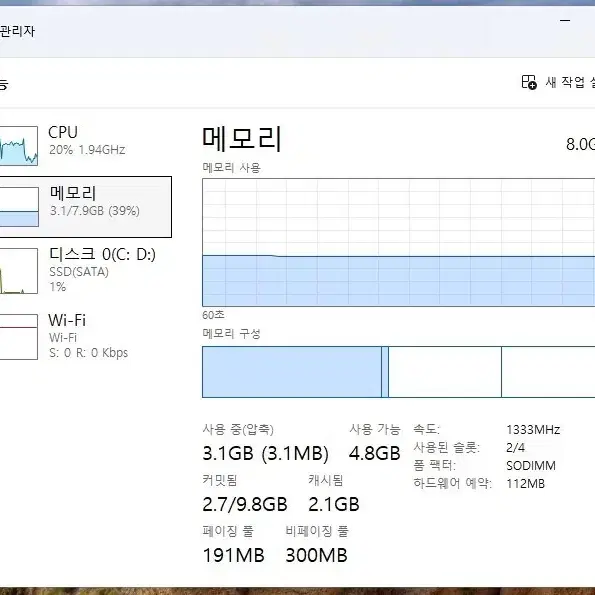
Task: Open the Wi-Fi performance details
Action: click(x=86, y=337)
